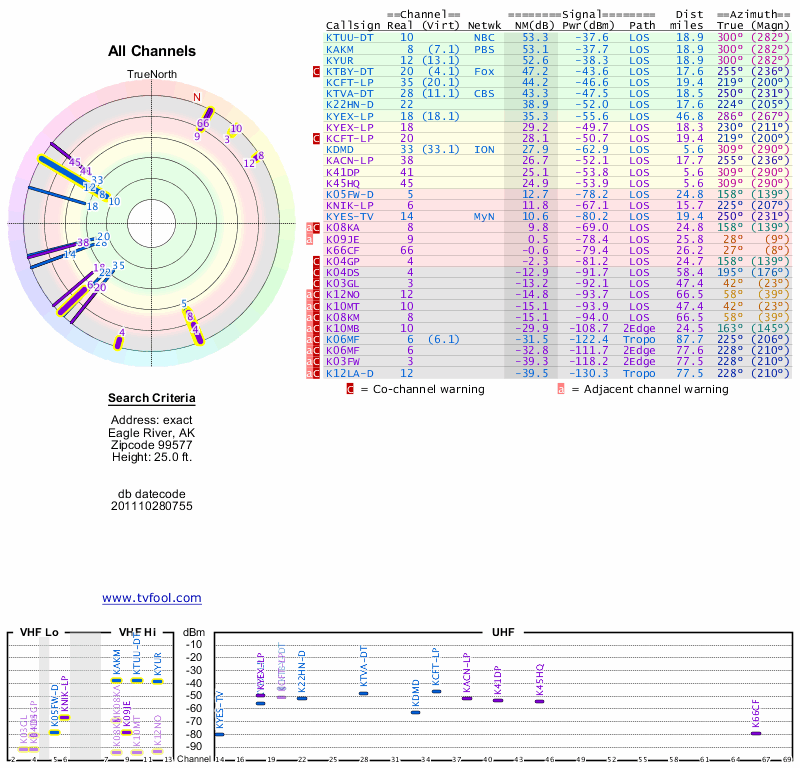The width and height of the screenshot is (800, 768).
Task: Click the Adjacent channel warning legend text
Action: [656, 389]
